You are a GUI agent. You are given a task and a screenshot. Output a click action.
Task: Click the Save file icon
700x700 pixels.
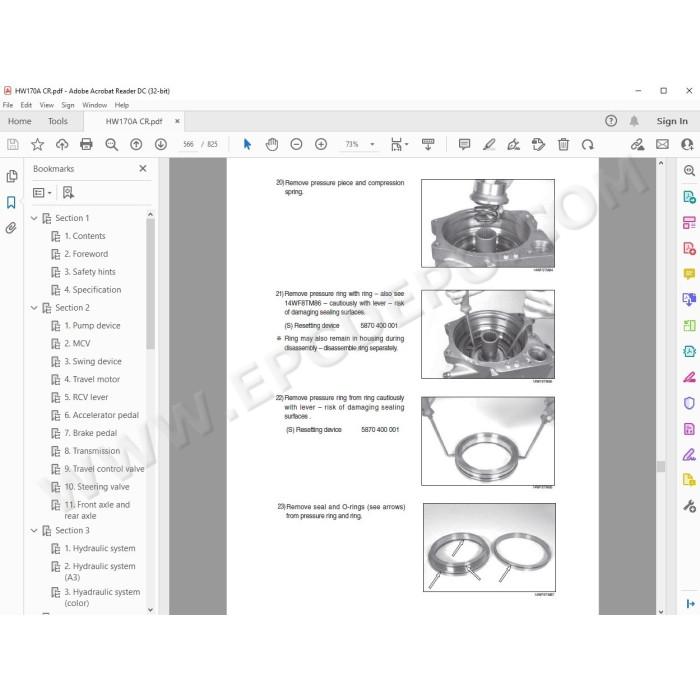[x=12, y=144]
